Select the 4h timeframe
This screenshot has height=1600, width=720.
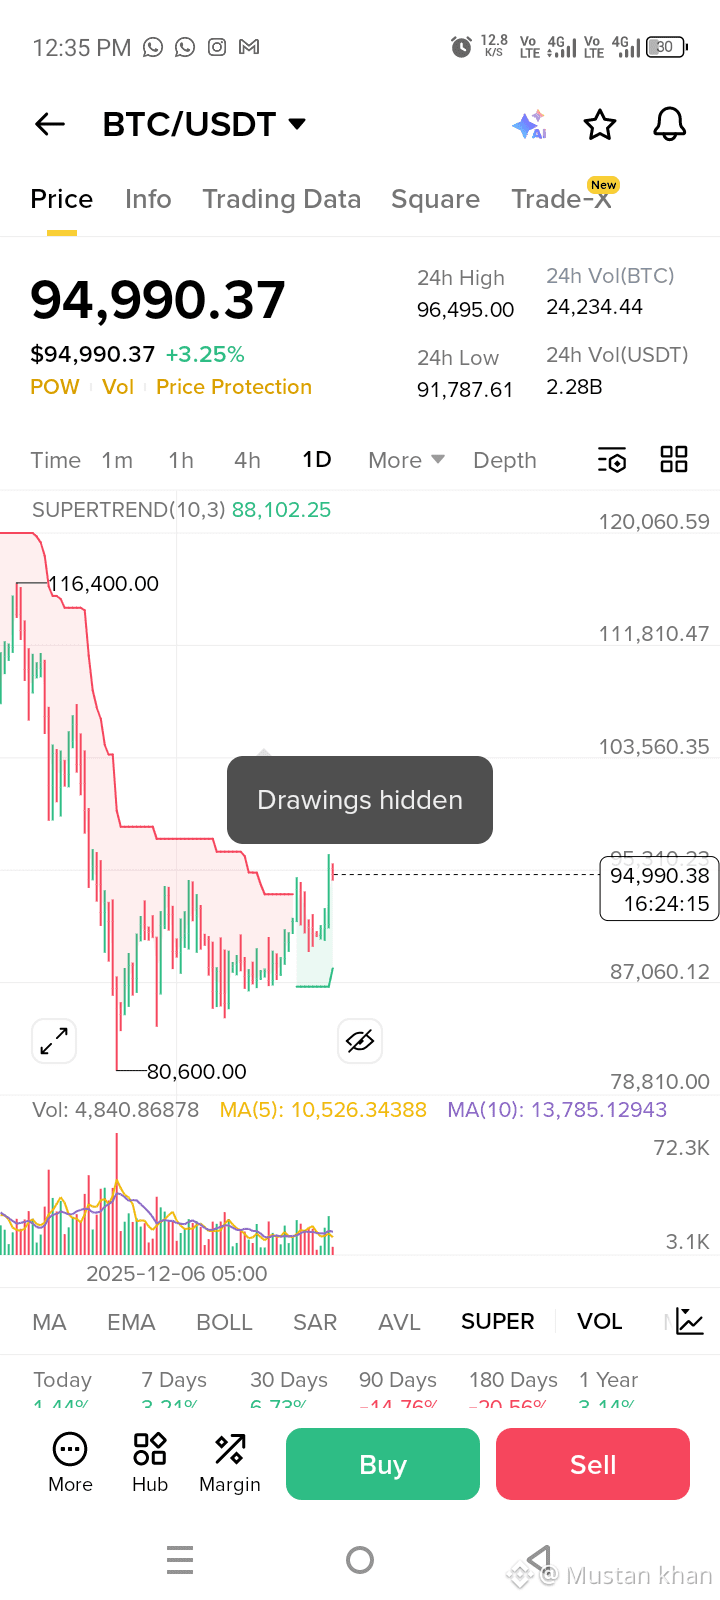247,460
